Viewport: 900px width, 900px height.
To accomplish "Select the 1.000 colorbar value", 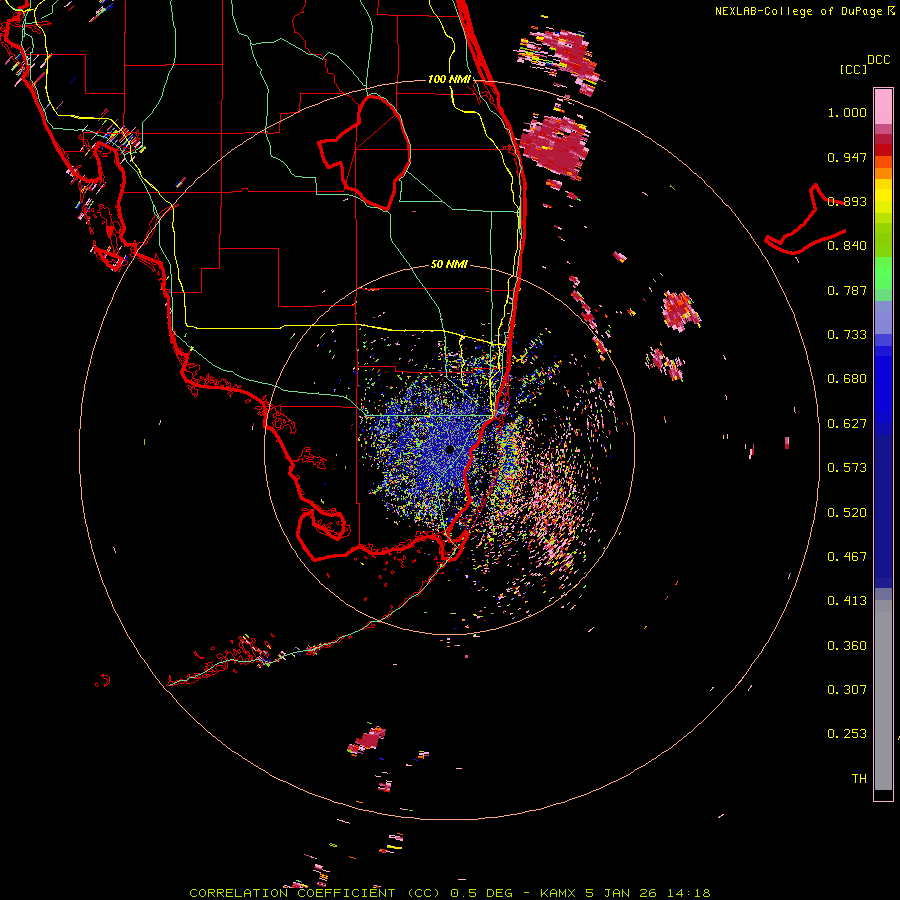I will (847, 112).
